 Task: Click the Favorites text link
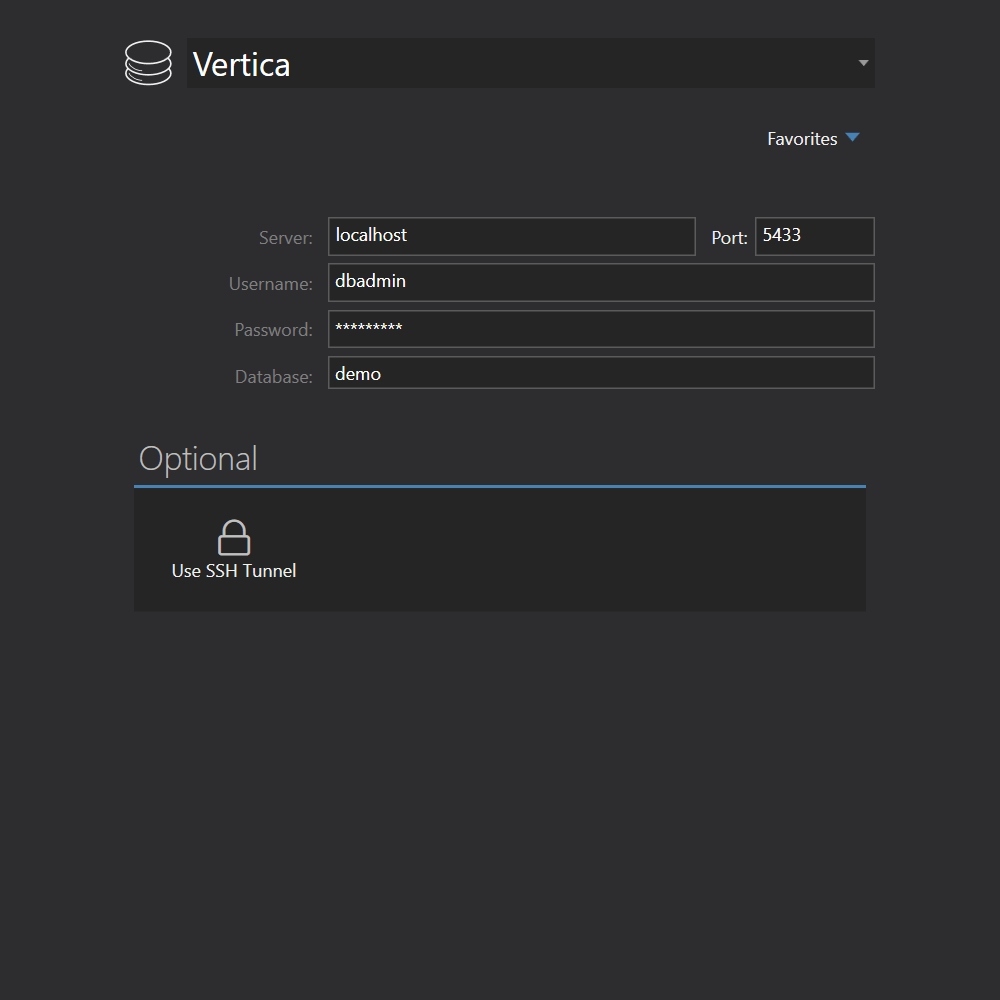coord(802,138)
